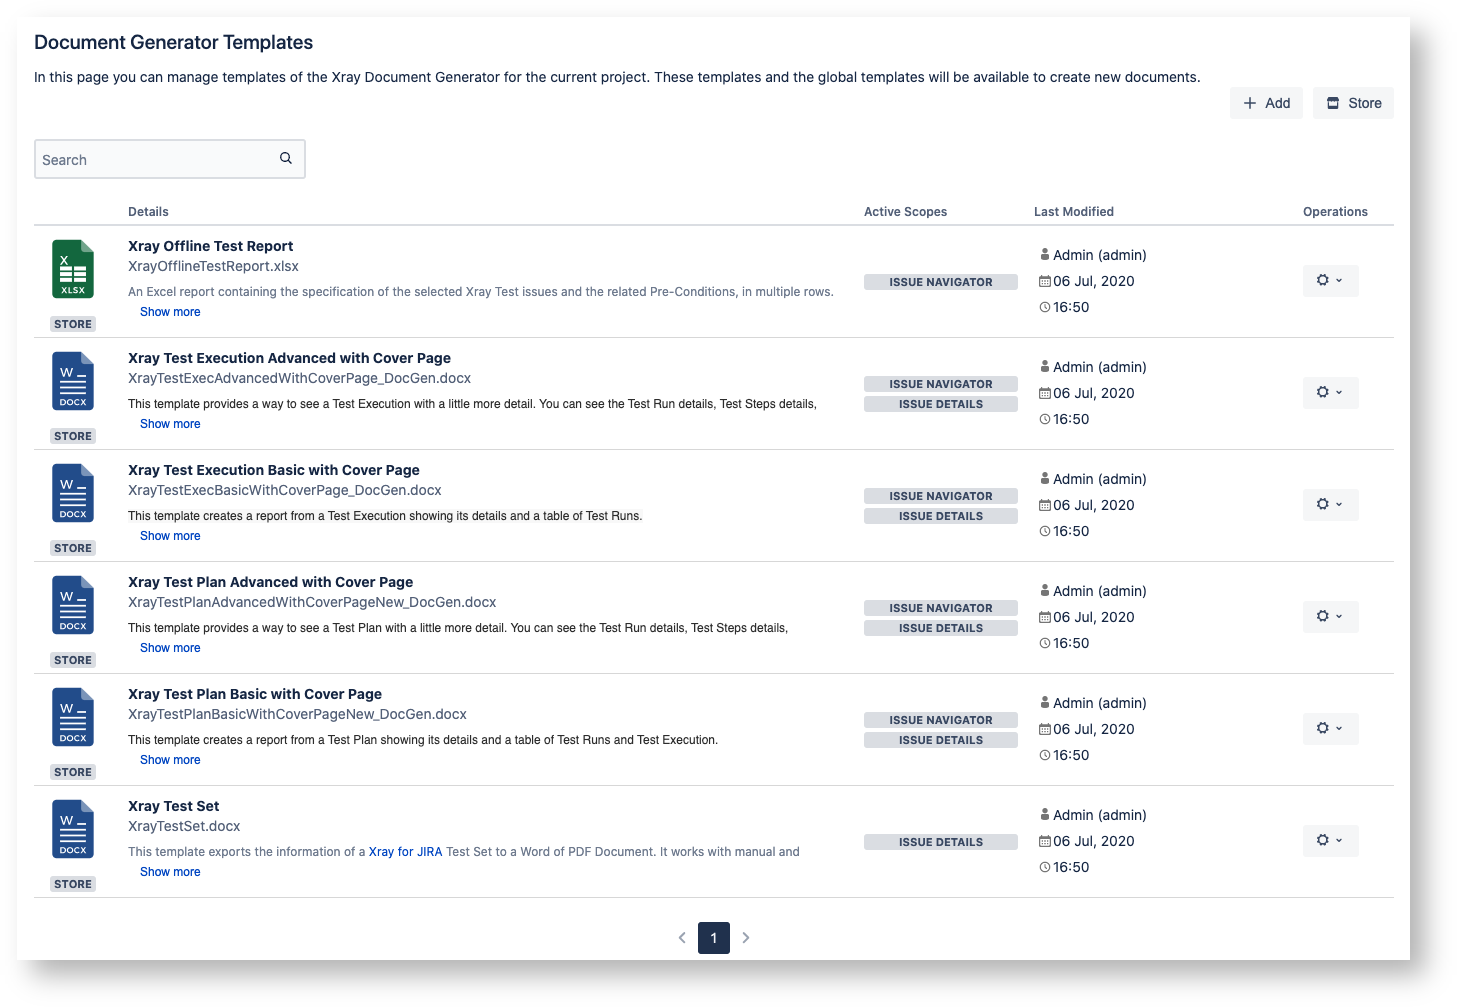Go to previous page arrow
Image resolution: width=1458 pixels, height=1008 pixels.
(x=682, y=938)
